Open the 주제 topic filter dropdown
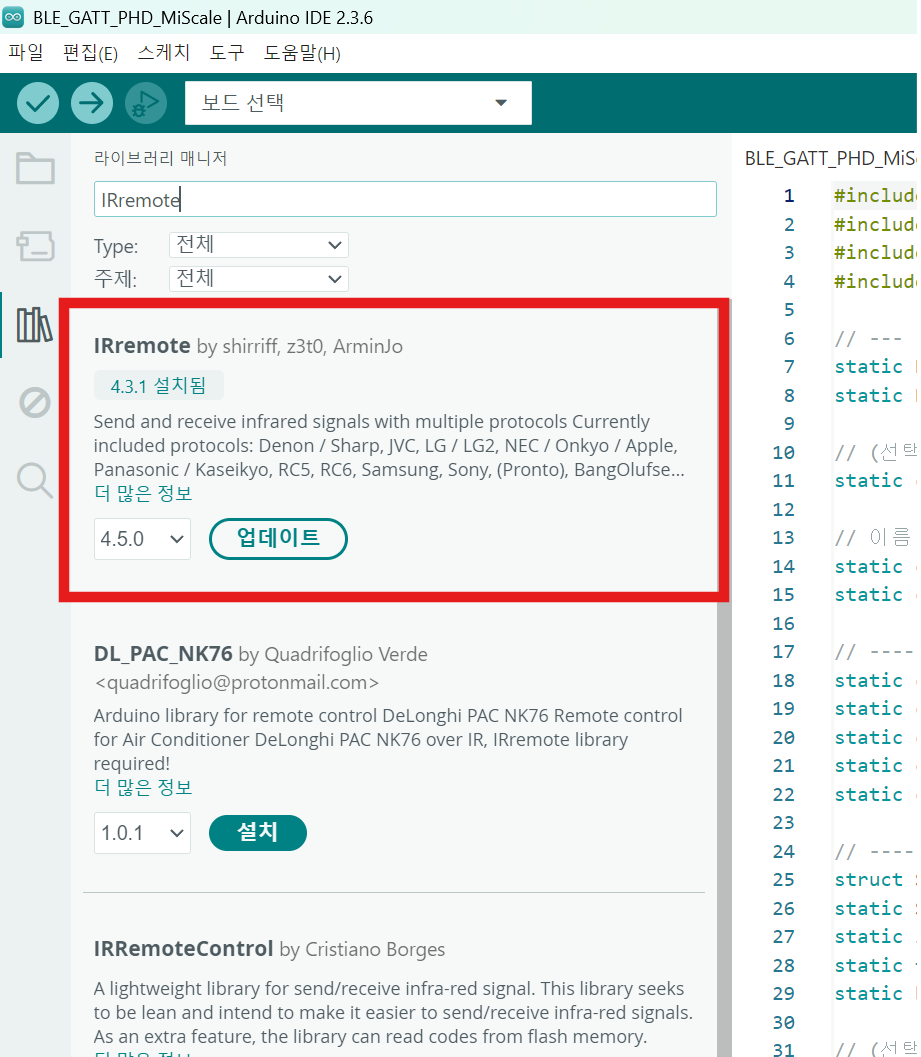Image resolution: width=921 pixels, height=1057 pixels. pos(259,279)
